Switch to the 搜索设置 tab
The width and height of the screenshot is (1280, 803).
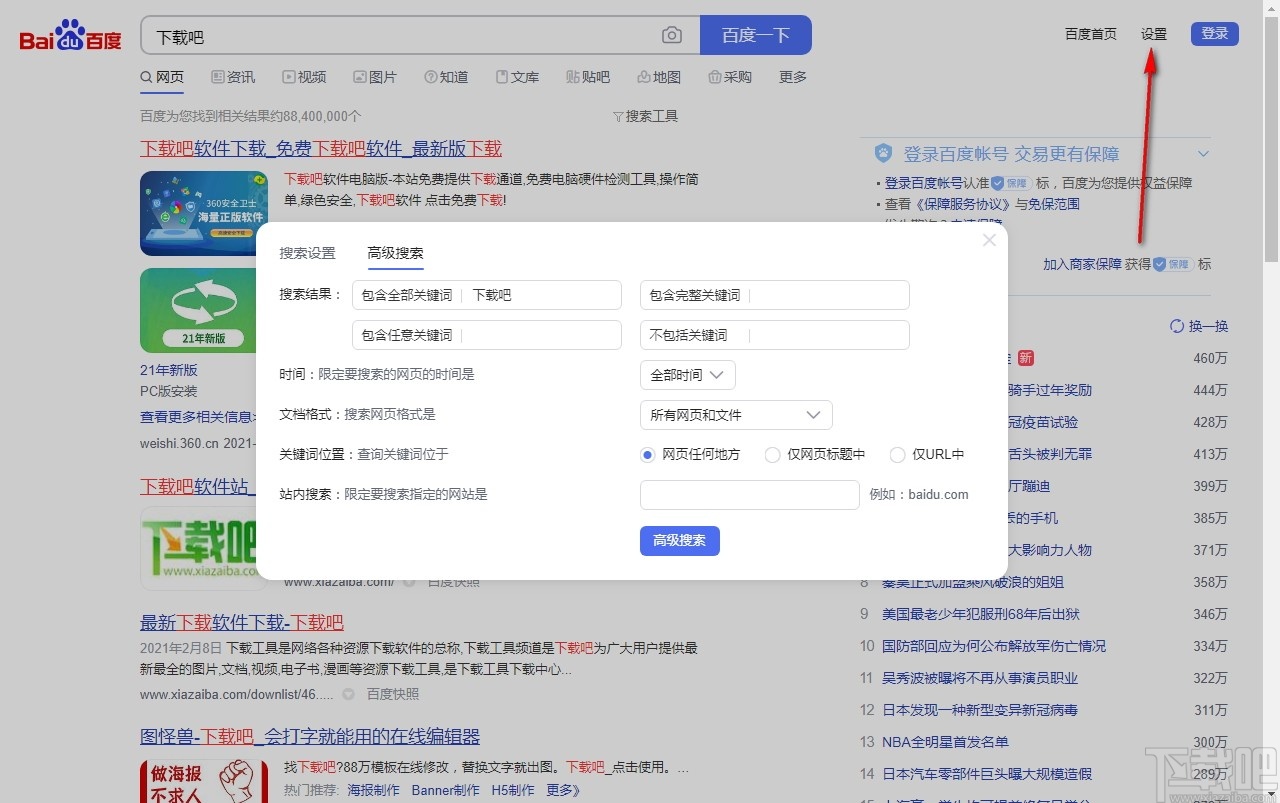pos(307,253)
